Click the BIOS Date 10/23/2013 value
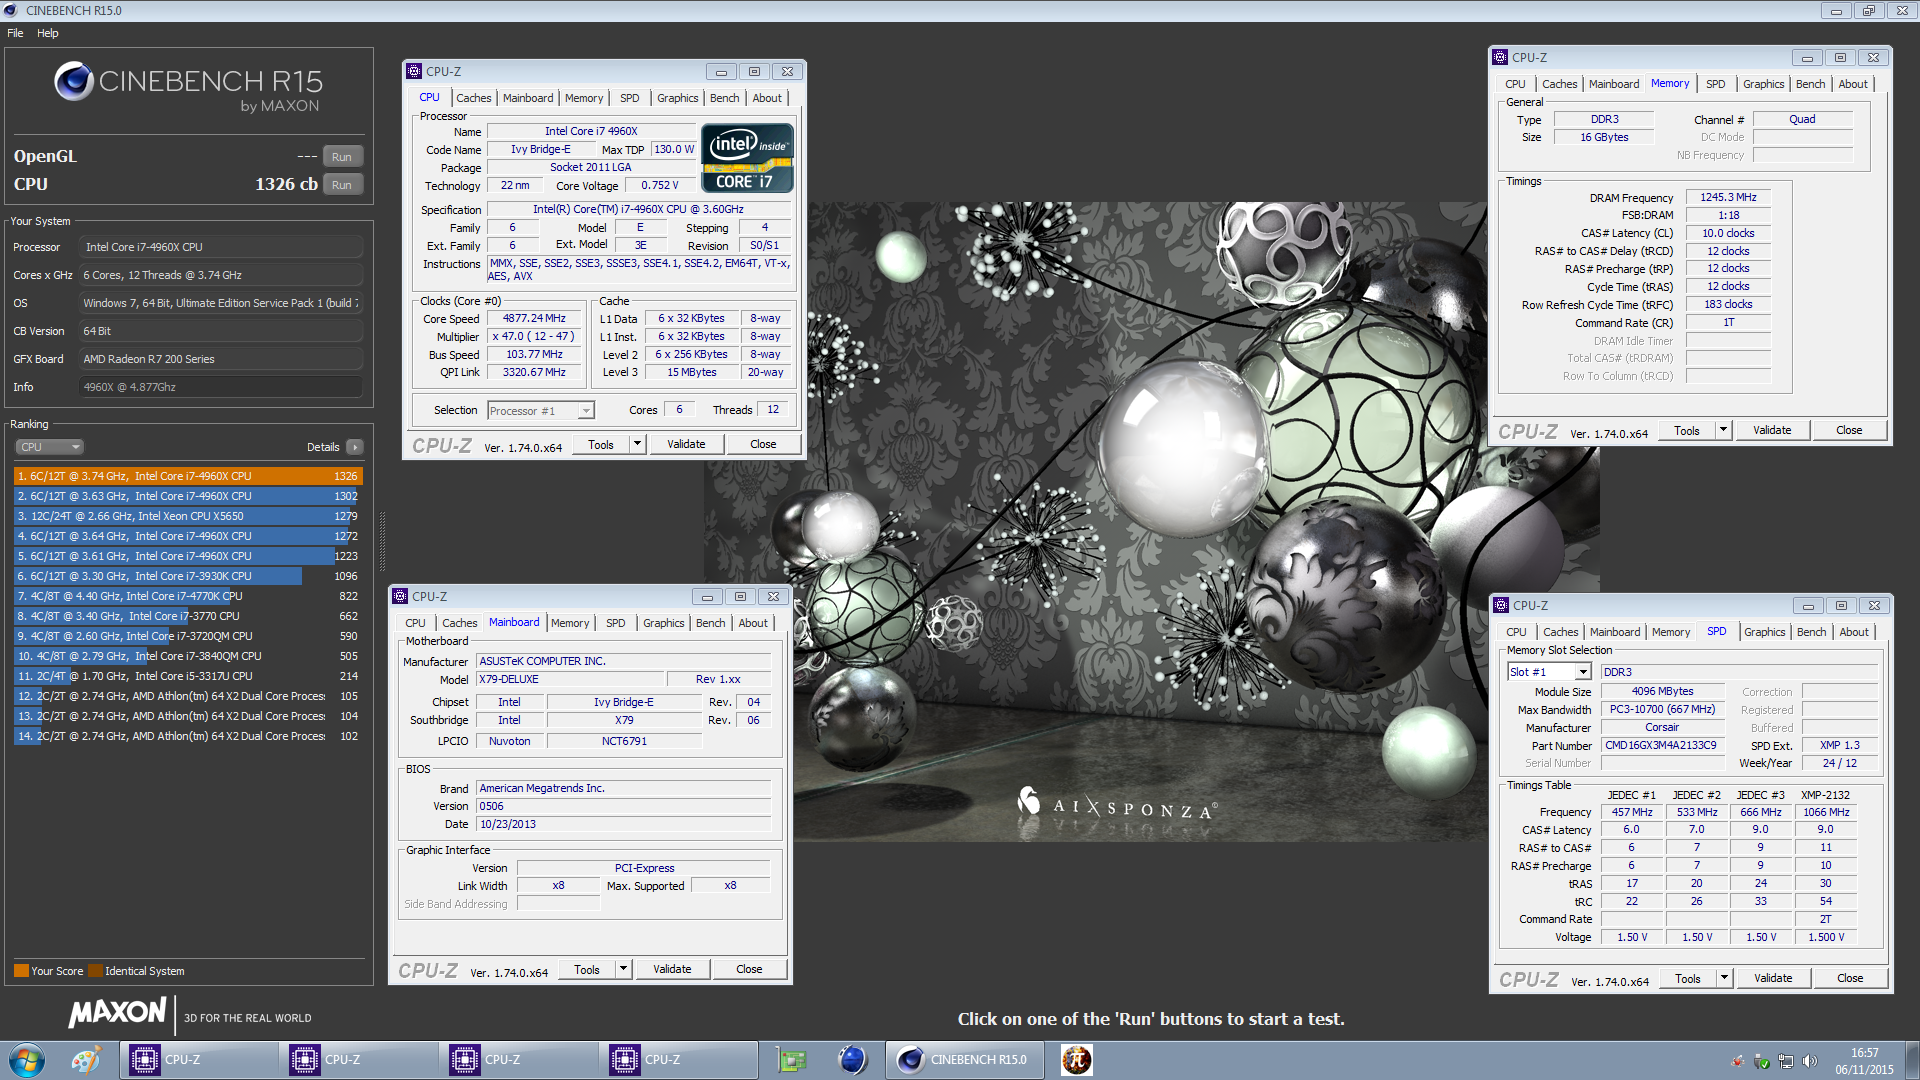This screenshot has height=1080, width=1920. [624, 825]
